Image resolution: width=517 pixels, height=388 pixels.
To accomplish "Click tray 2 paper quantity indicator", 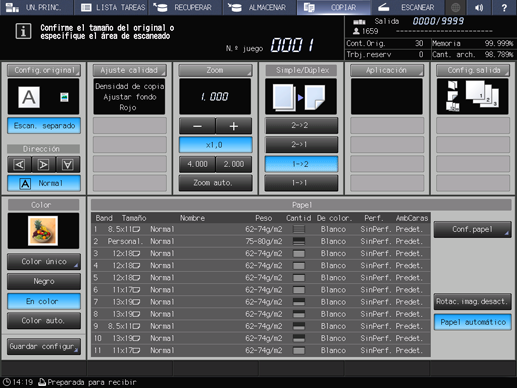I will coord(299,241).
